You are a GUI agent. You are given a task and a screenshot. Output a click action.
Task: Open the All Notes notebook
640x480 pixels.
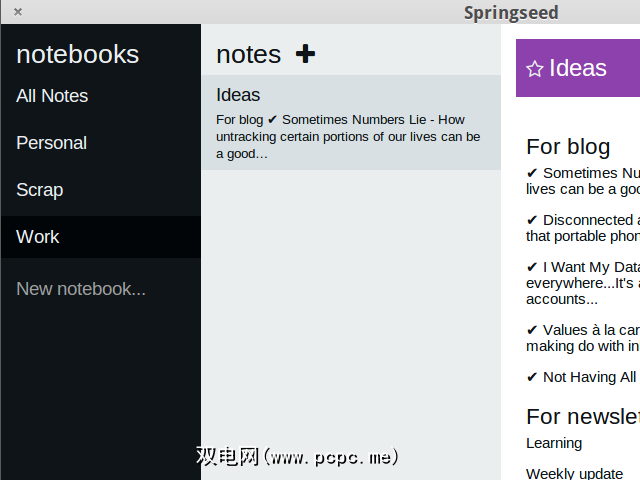[x=52, y=96]
